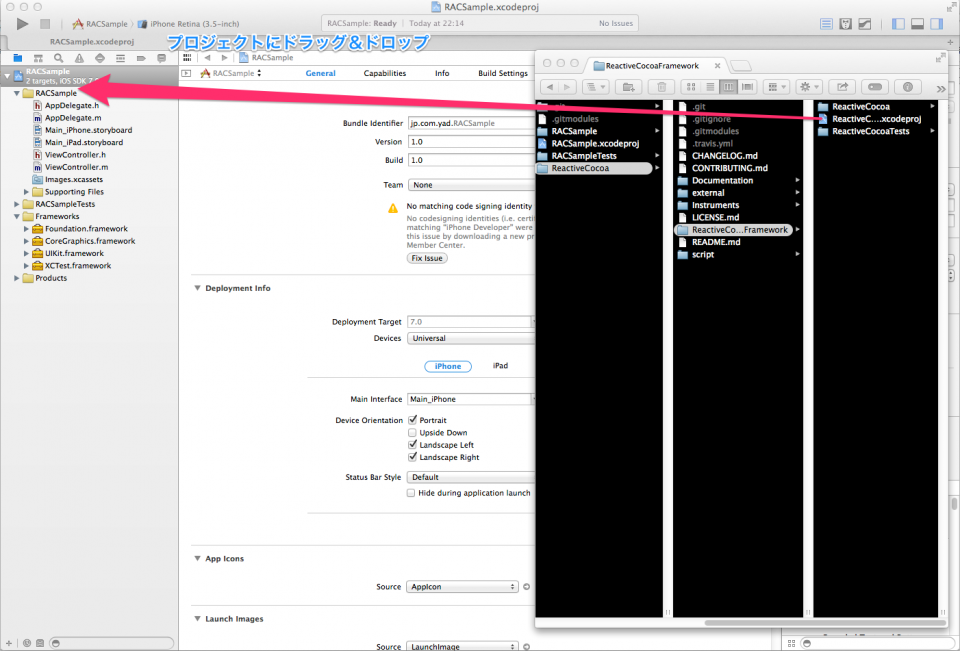Open the Symbol navigator in Xcode
The image size is (960, 651).
tap(38, 58)
